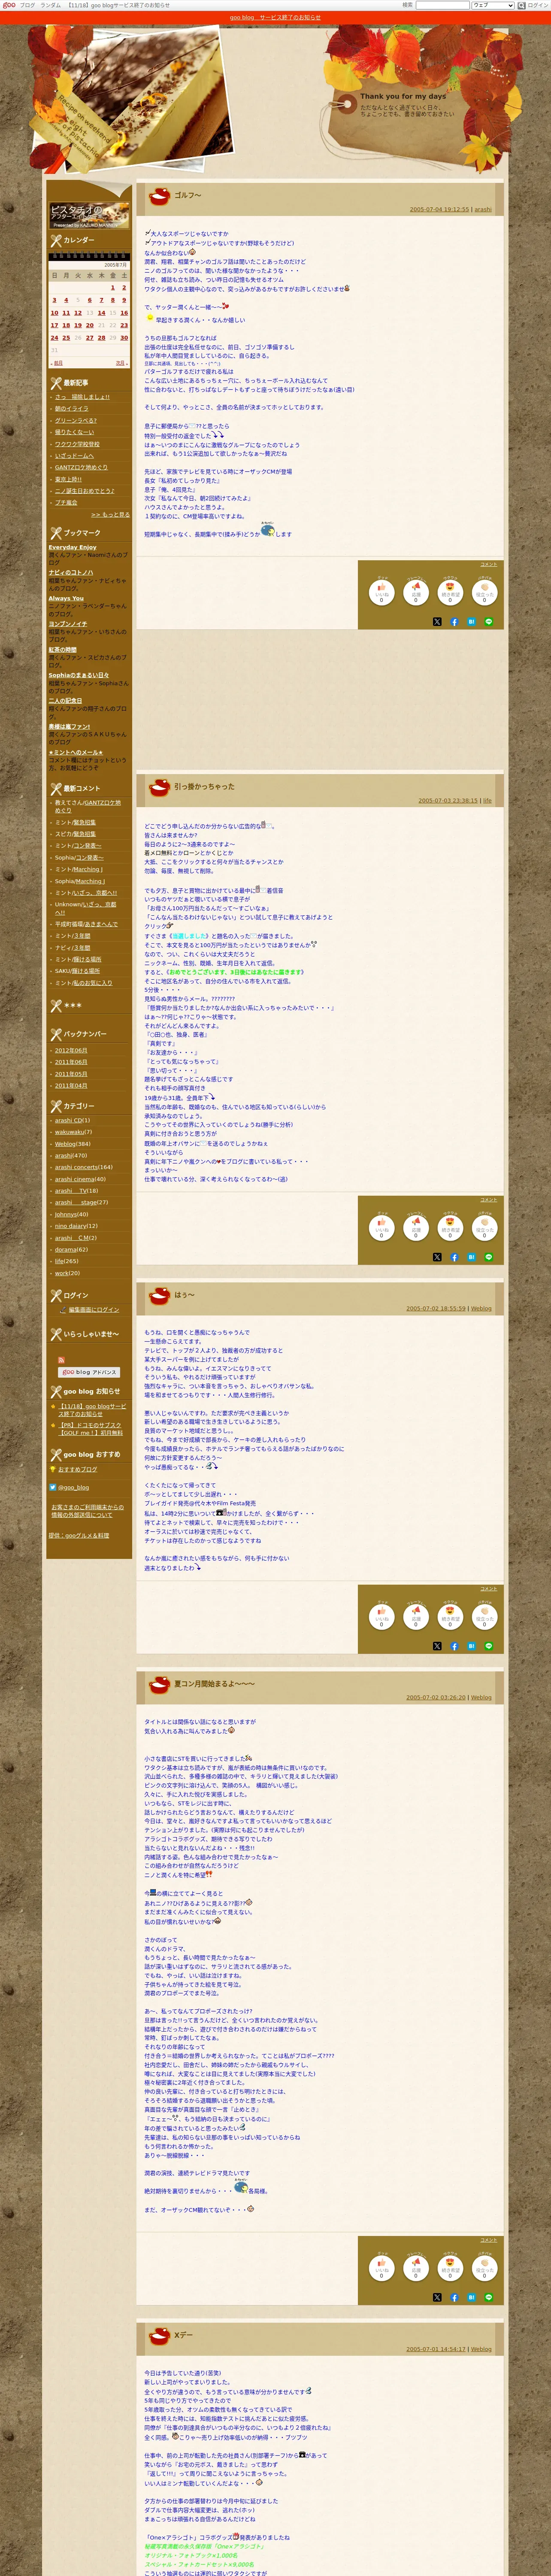Share the はぅ〜 post on X
The height and width of the screenshot is (2576, 551).
pos(437,1646)
